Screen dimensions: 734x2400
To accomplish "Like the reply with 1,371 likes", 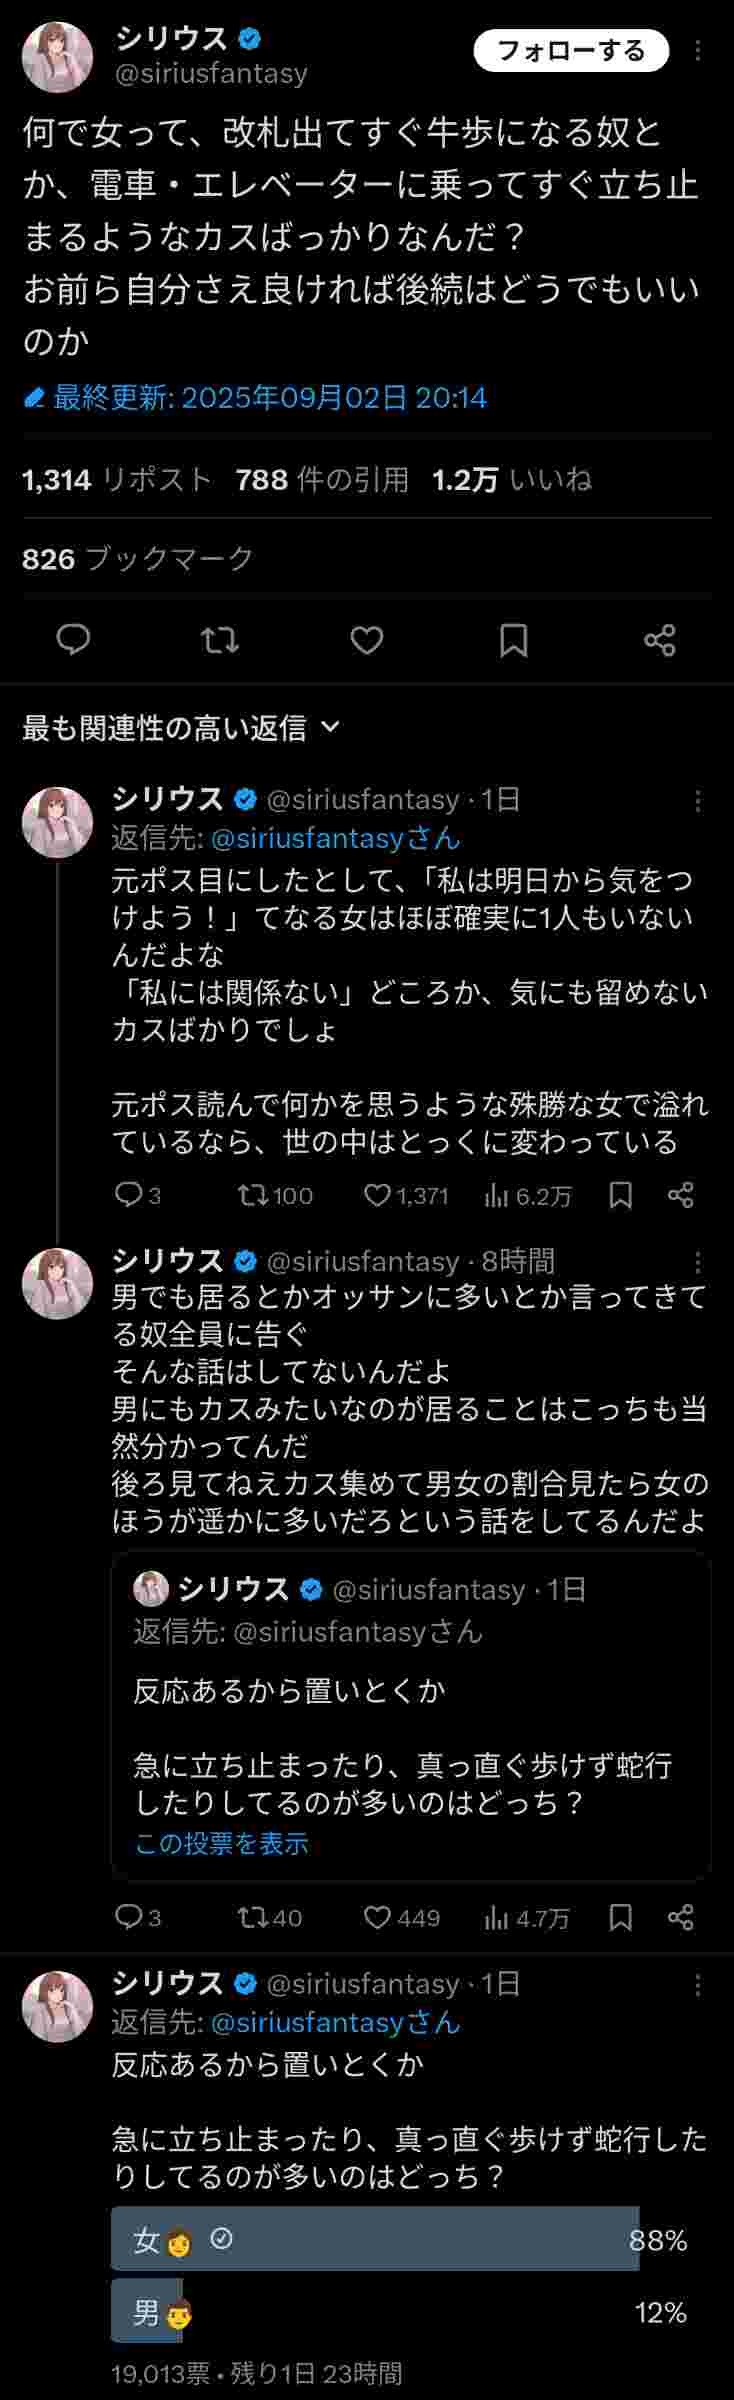I will 378,1195.
